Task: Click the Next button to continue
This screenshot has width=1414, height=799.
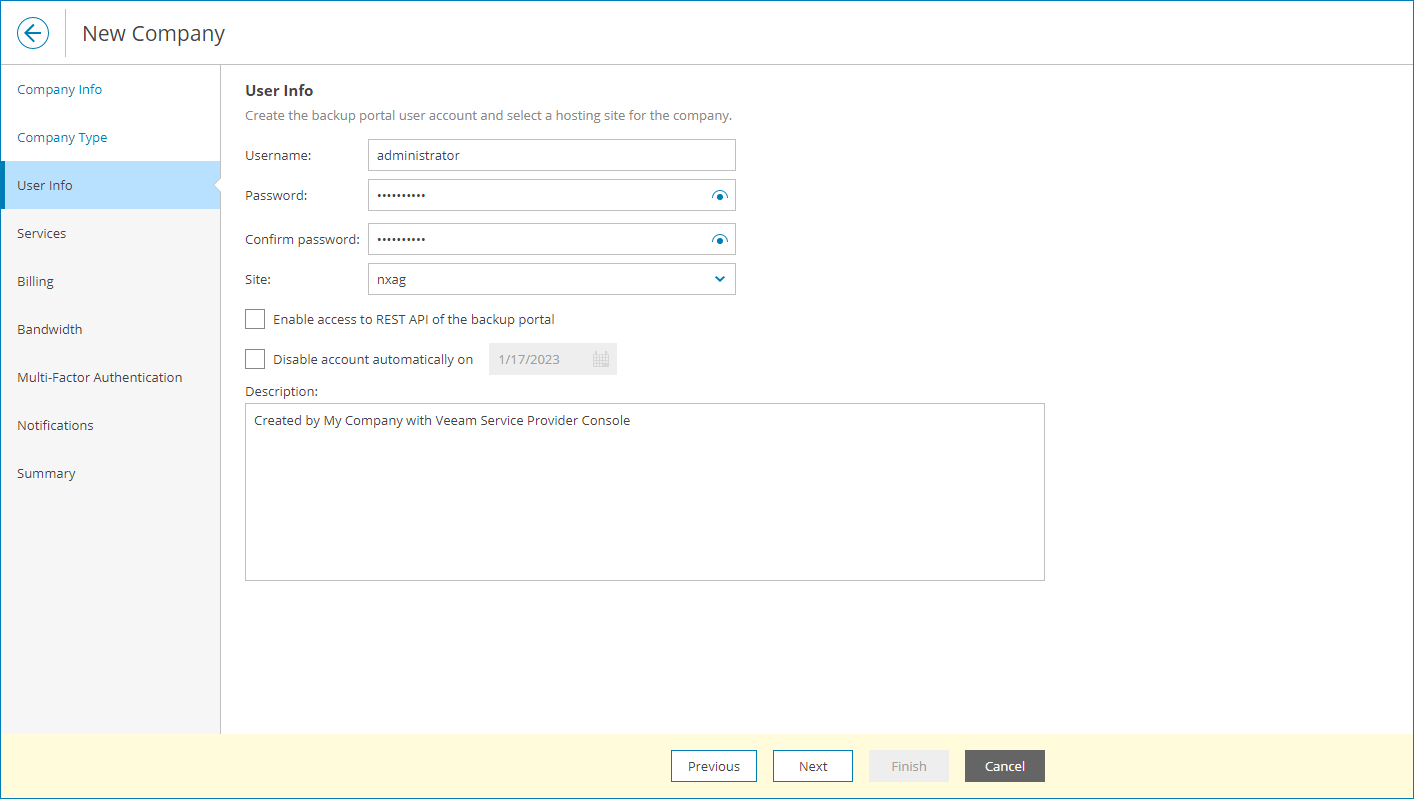Action: pos(812,766)
